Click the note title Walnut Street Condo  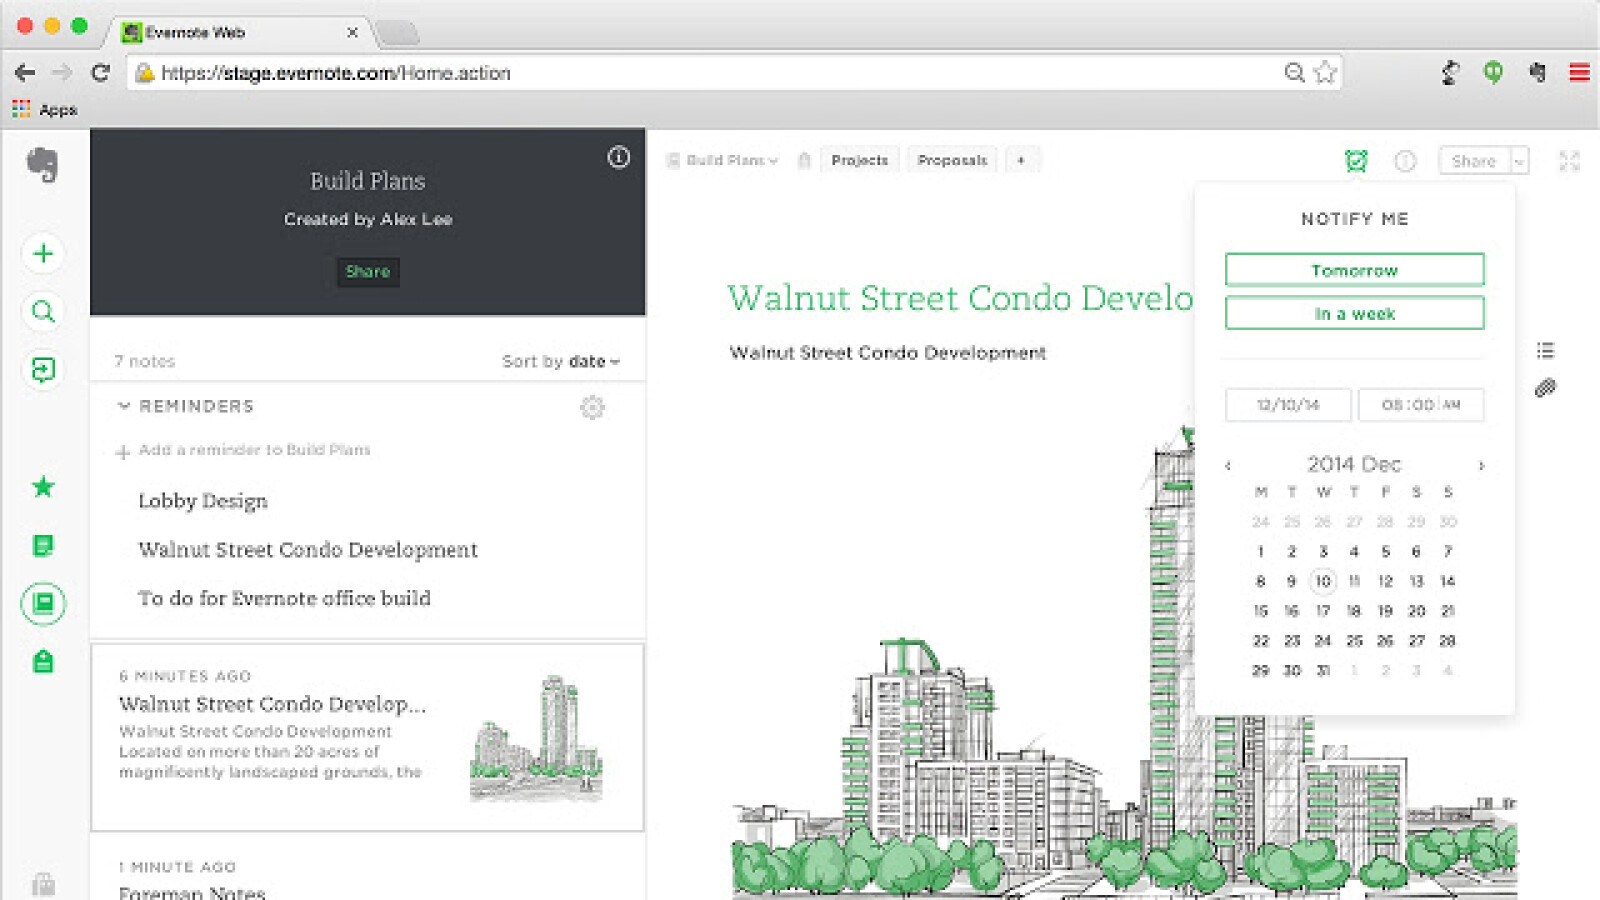pyautogui.click(x=960, y=298)
